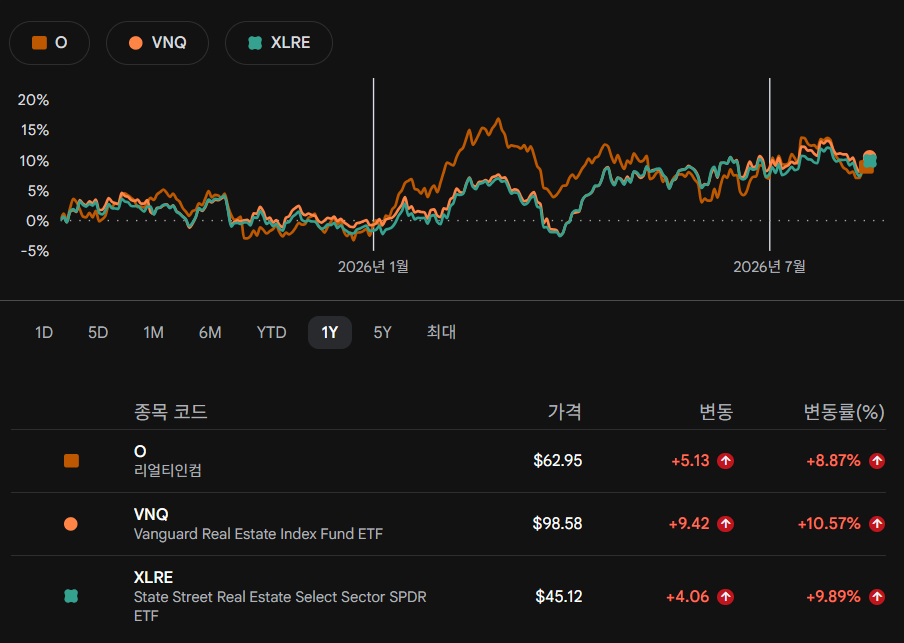Click the 2026년 7월 axis label

(x=769, y=267)
